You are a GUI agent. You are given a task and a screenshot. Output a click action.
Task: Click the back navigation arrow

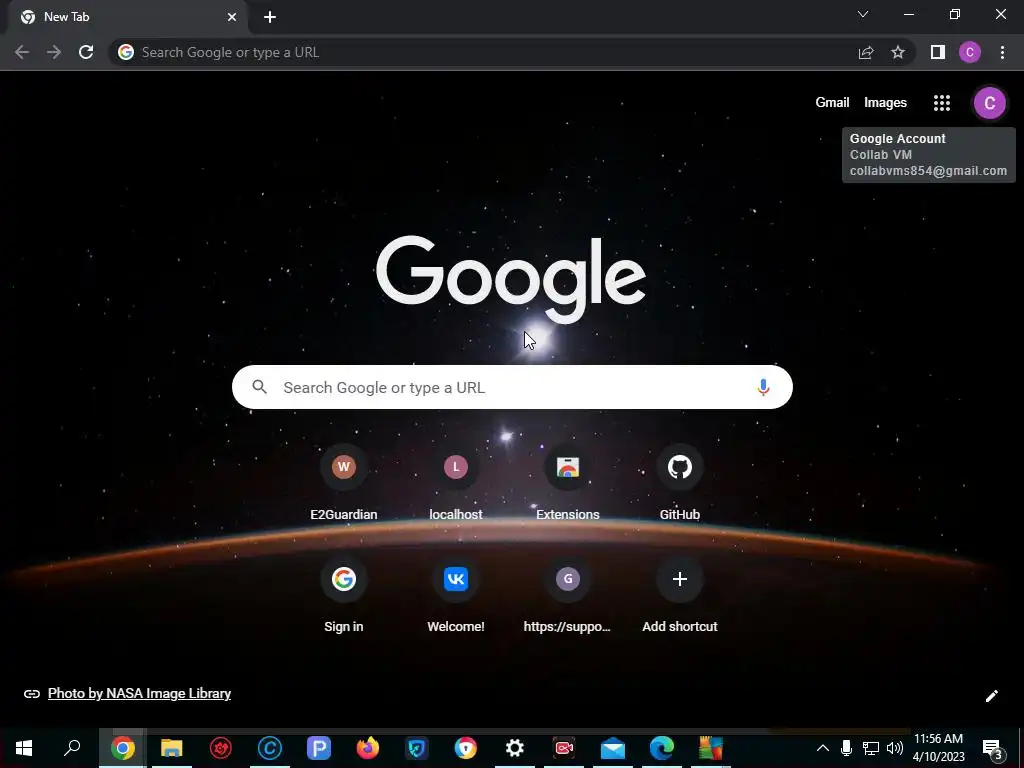[x=22, y=52]
